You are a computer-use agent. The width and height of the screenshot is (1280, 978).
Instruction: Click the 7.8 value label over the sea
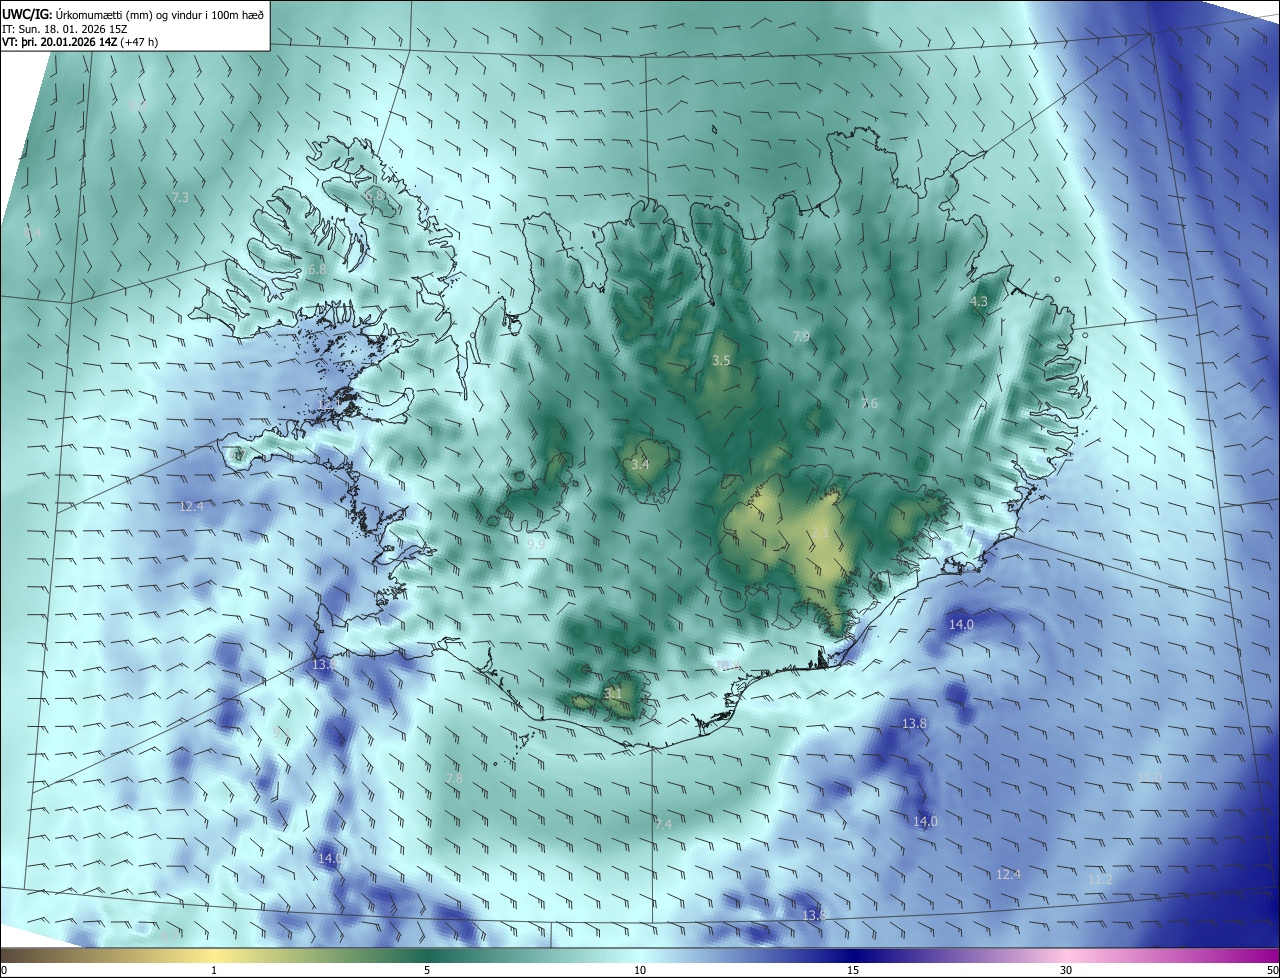[453, 778]
